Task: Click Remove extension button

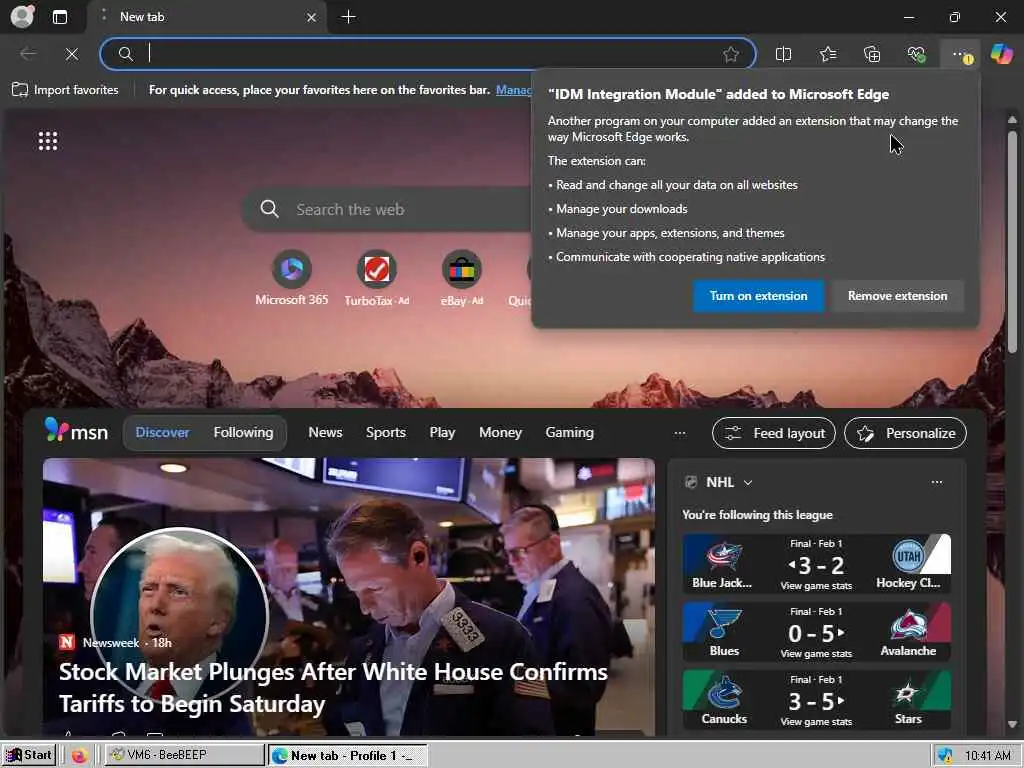Action: point(897,296)
